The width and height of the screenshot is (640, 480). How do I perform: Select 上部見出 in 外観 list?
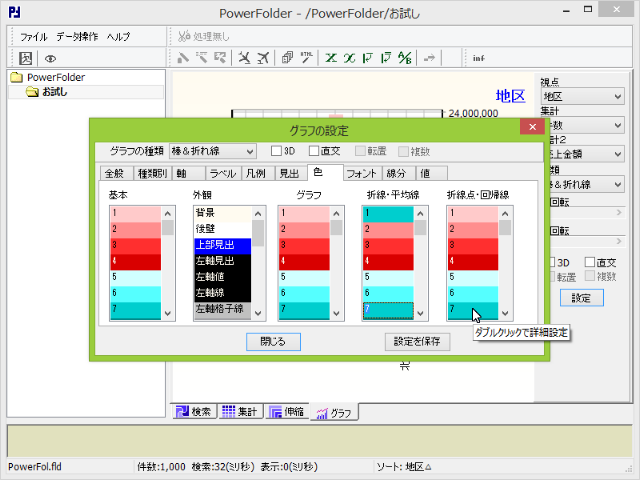point(222,246)
